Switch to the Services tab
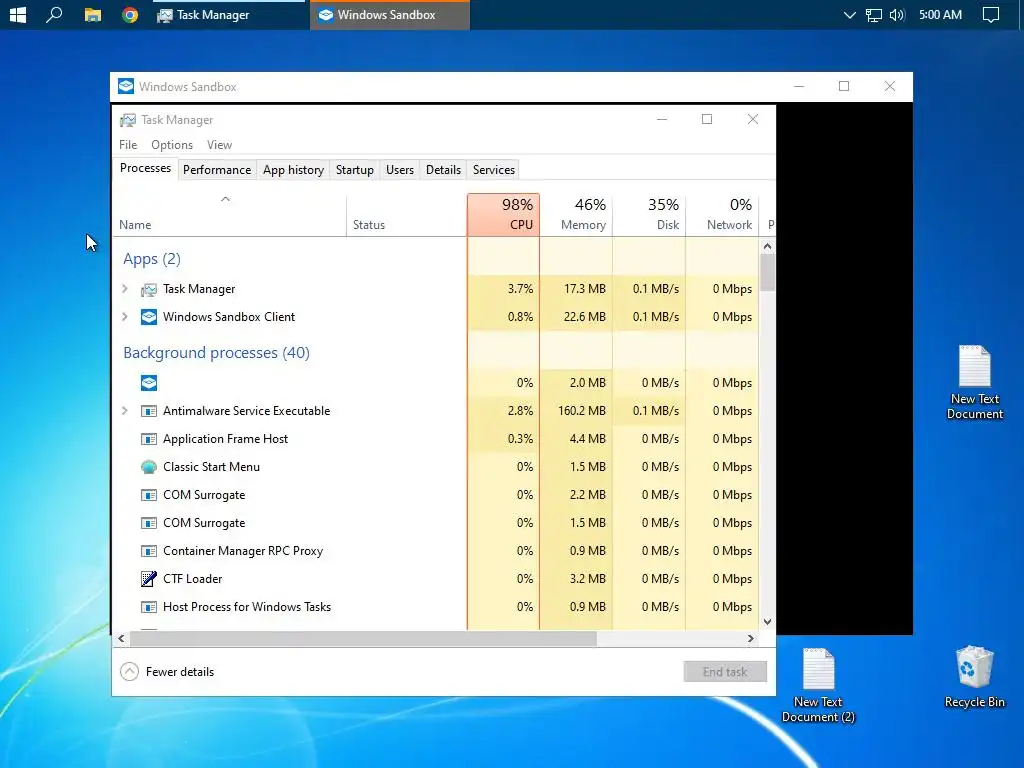The width and height of the screenshot is (1024, 768). click(x=494, y=170)
